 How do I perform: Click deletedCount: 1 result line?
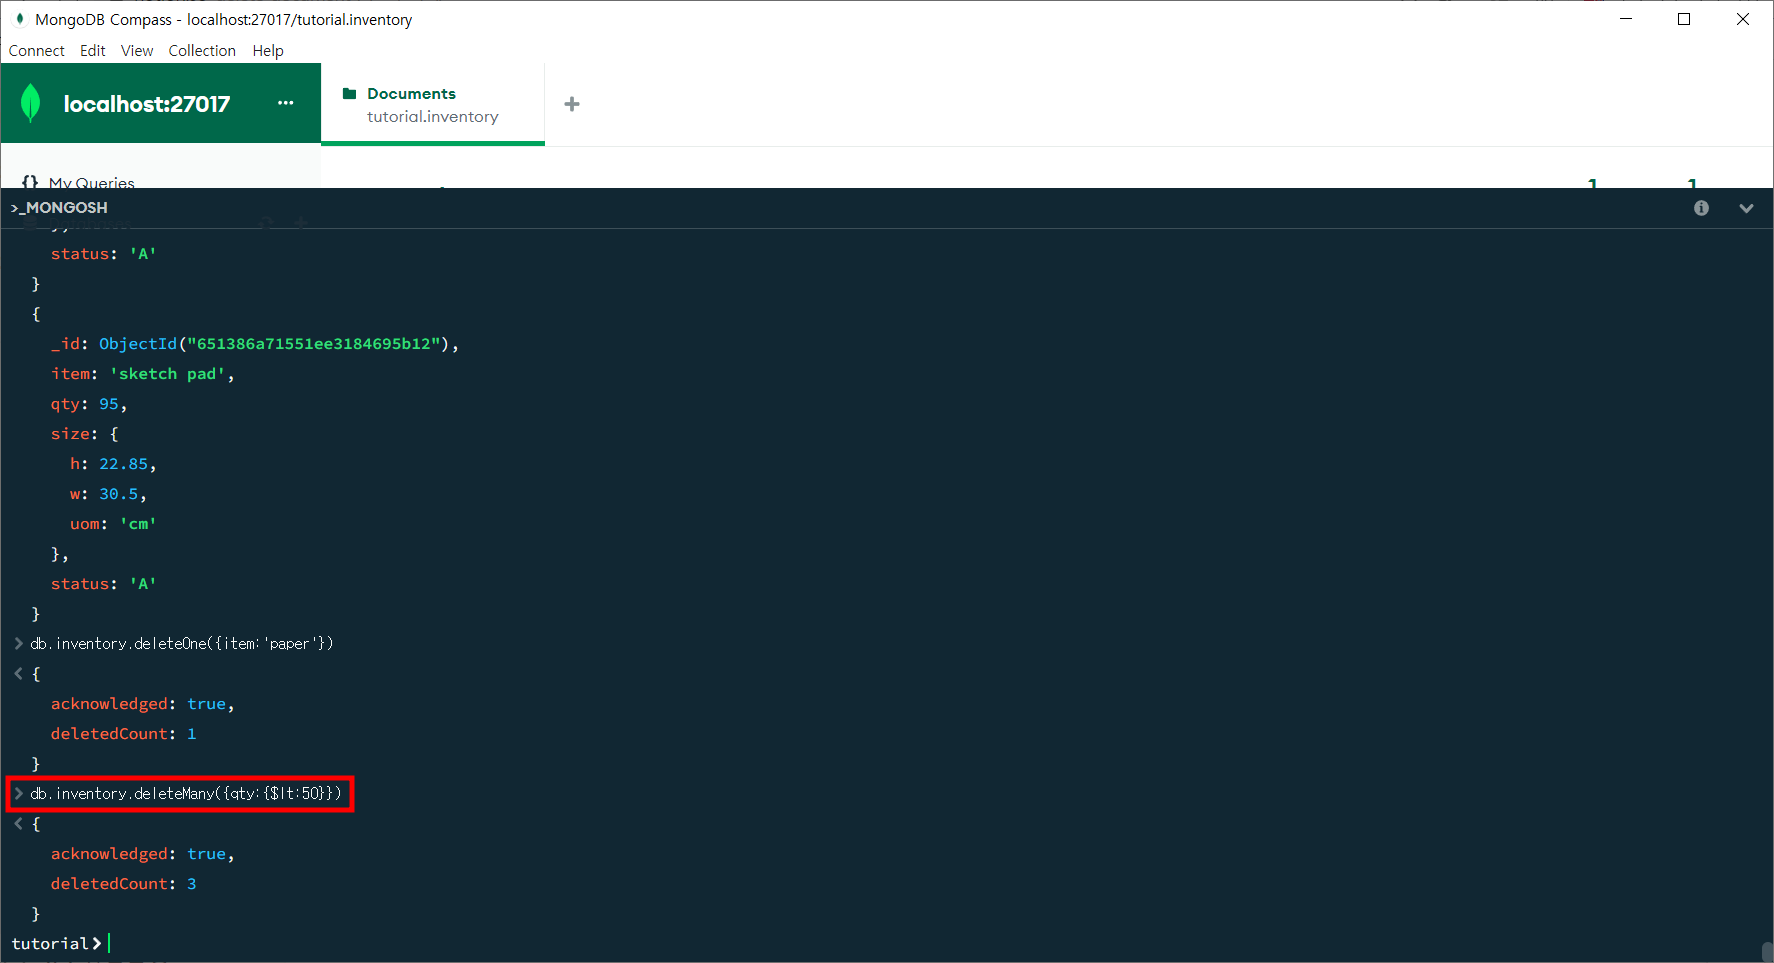[124, 734]
